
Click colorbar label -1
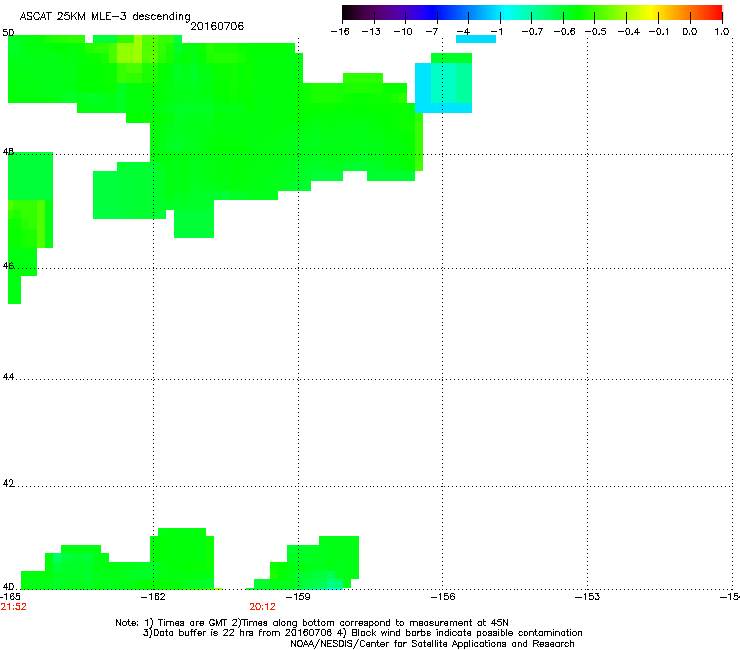[497, 32]
